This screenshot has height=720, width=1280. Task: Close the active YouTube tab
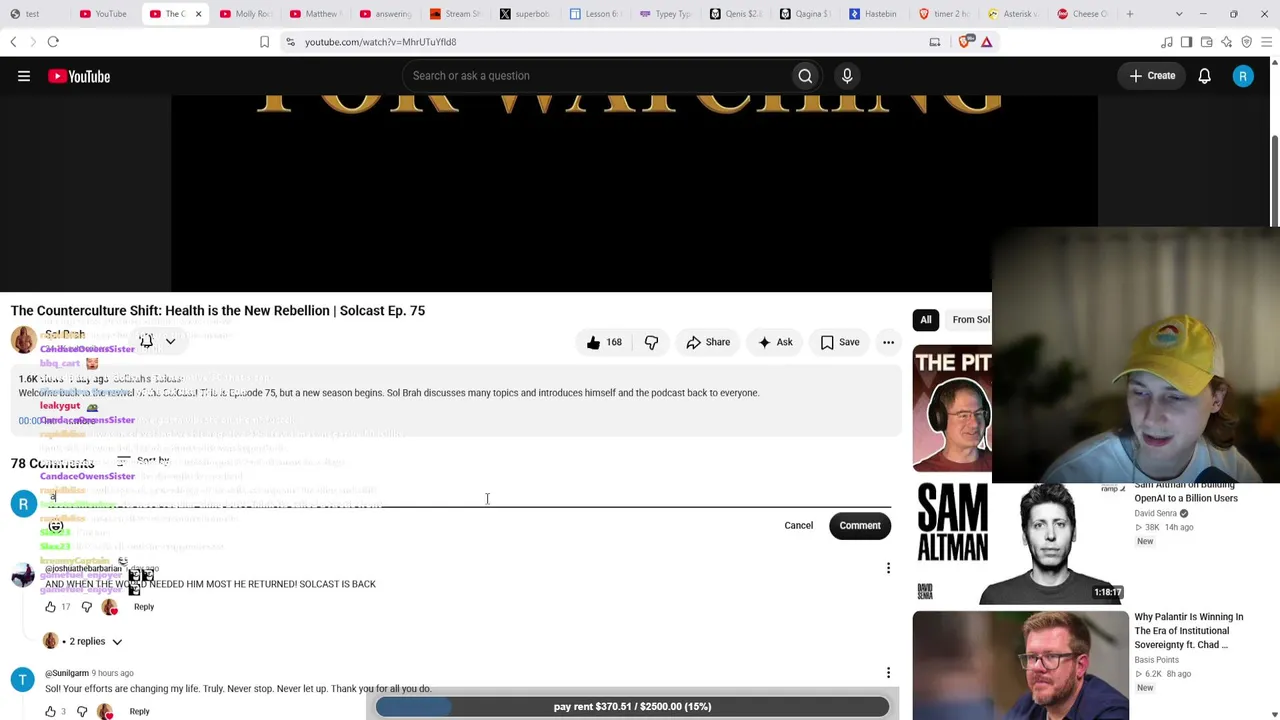[198, 14]
